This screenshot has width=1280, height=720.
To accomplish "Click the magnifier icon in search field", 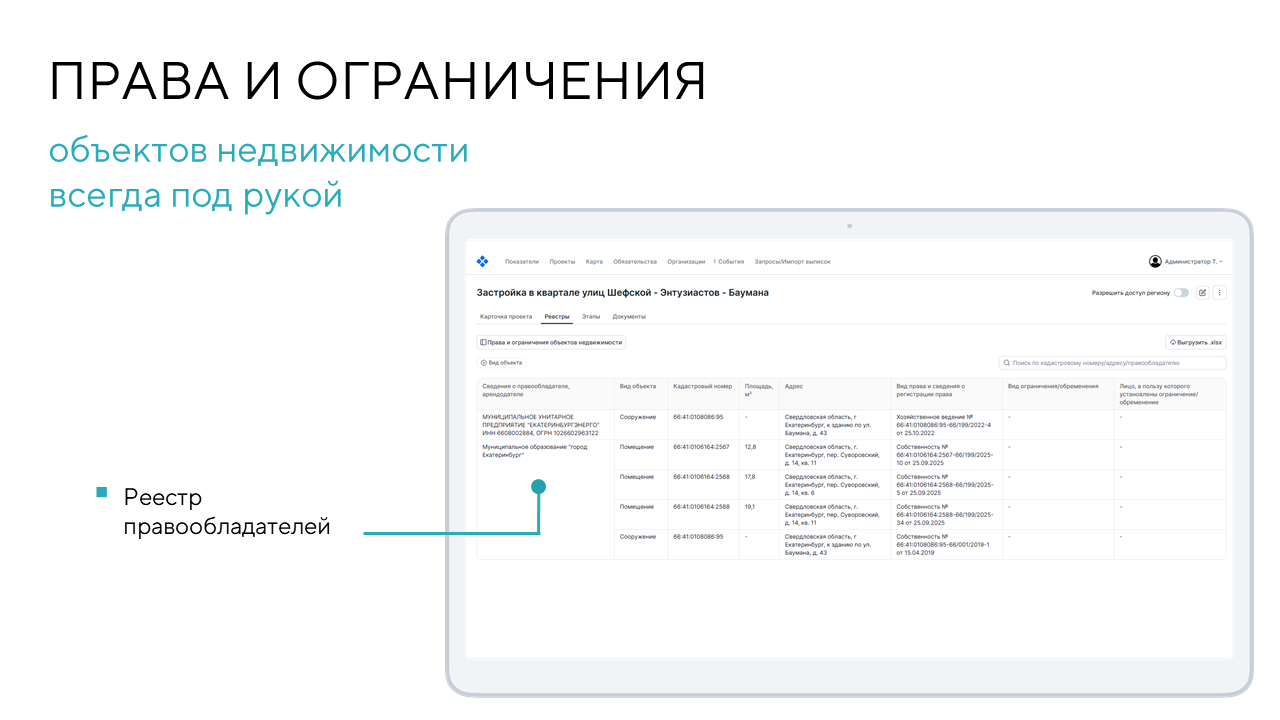I will (x=1007, y=363).
